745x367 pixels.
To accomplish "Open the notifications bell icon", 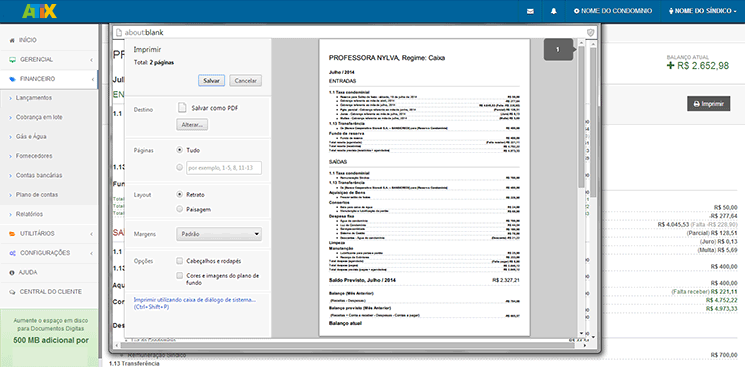I will tap(554, 11).
